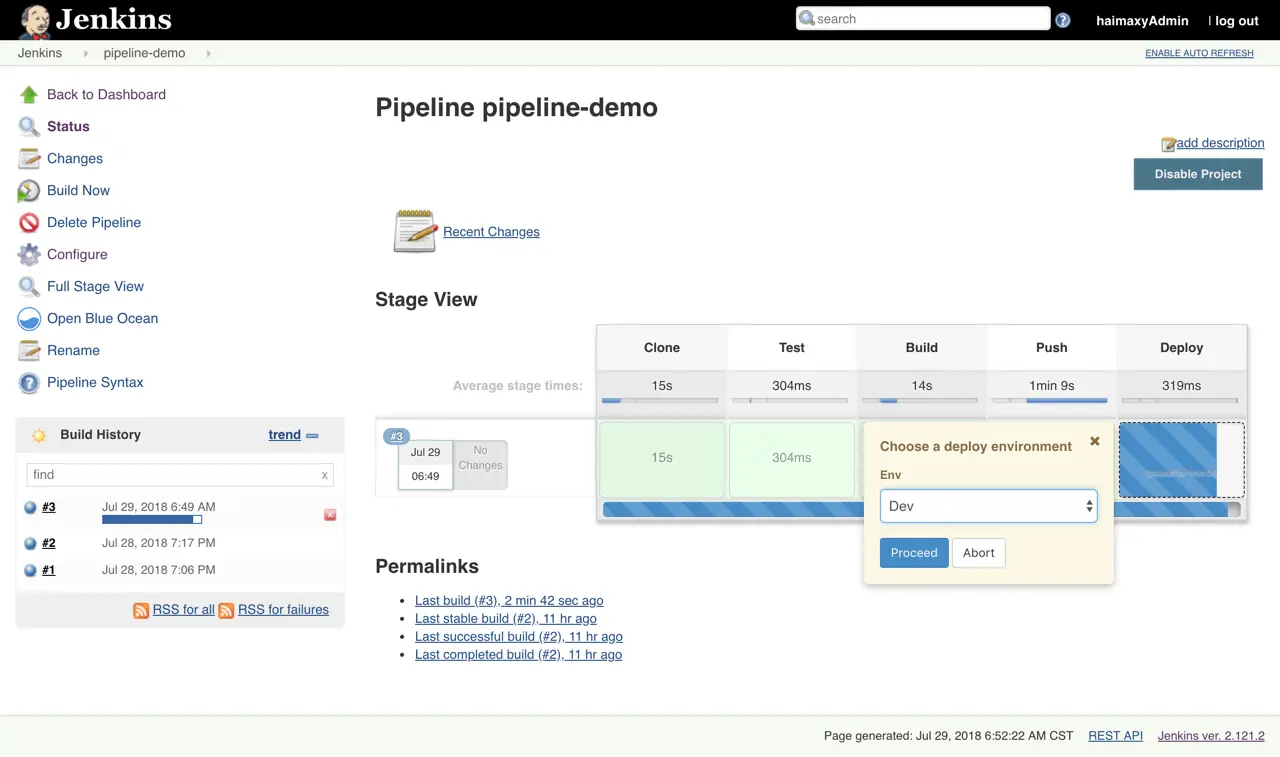Click the Full Stage View magnifier icon
The width and height of the screenshot is (1280, 757).
tap(28, 286)
